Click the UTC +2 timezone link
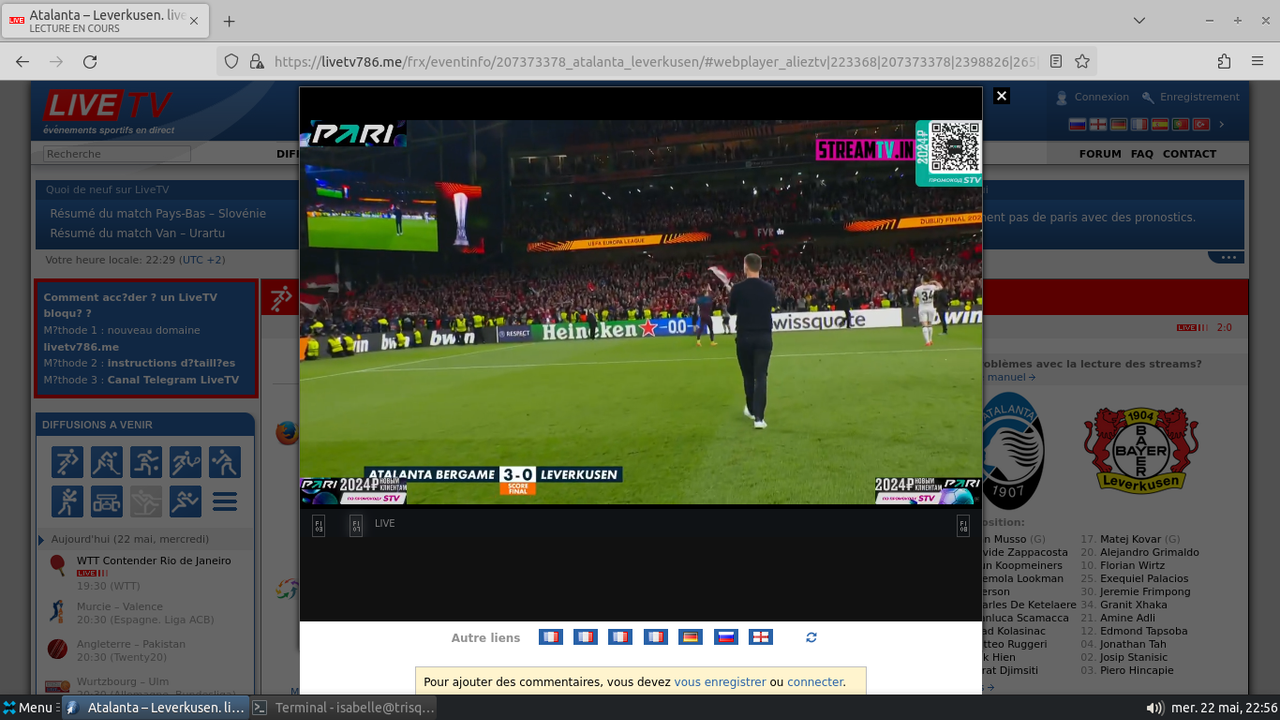This screenshot has height=720, width=1280. click(x=203, y=260)
